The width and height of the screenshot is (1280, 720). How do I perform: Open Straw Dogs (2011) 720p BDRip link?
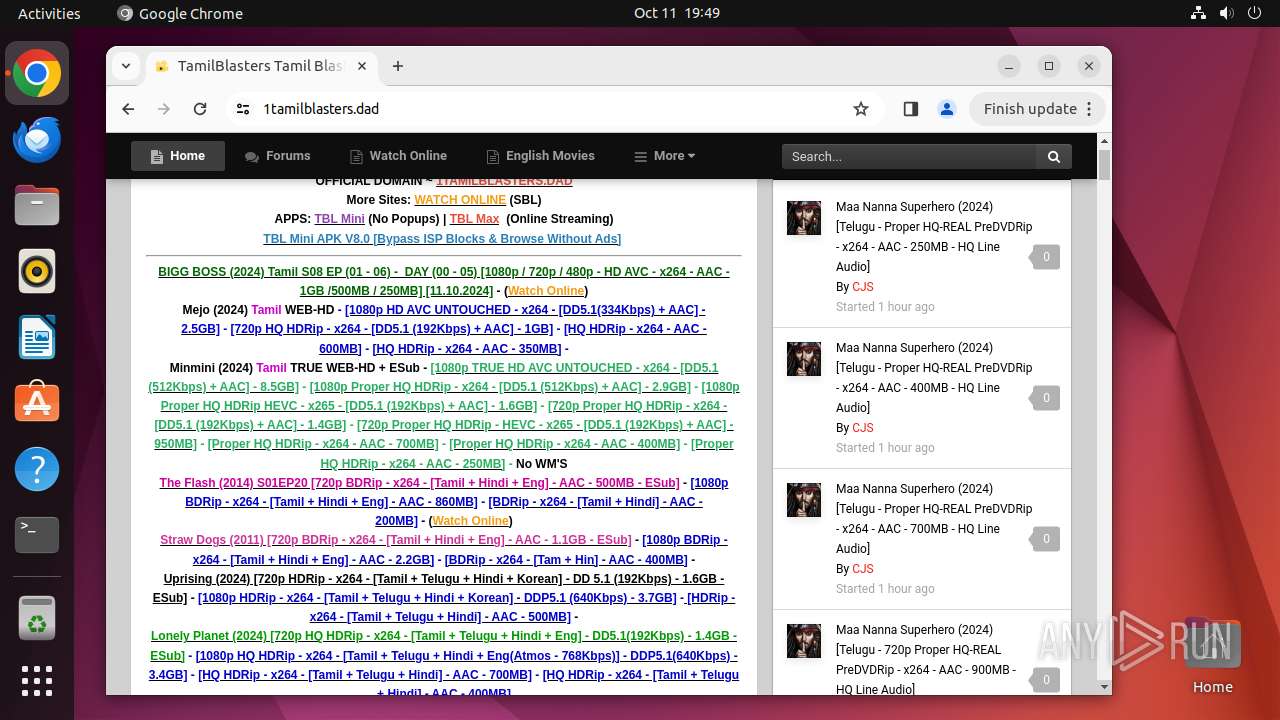click(395, 540)
